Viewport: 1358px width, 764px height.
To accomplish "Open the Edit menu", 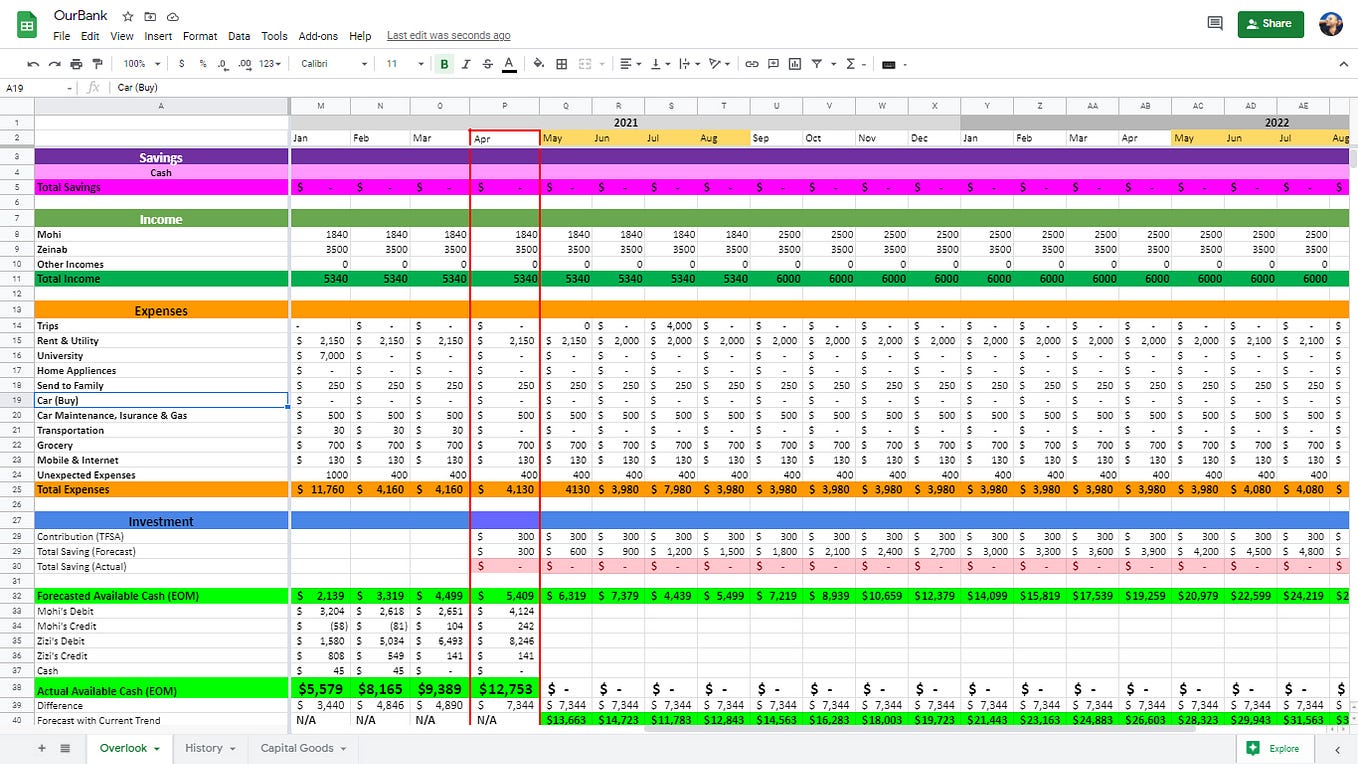I will tap(90, 36).
